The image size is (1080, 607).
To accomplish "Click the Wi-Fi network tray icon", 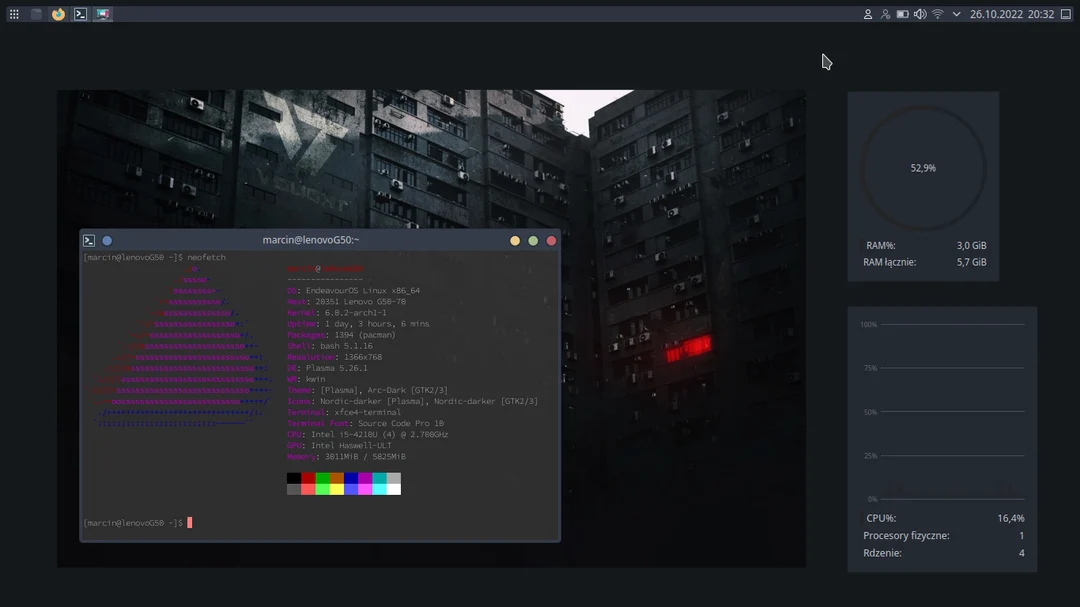I will click(x=937, y=14).
